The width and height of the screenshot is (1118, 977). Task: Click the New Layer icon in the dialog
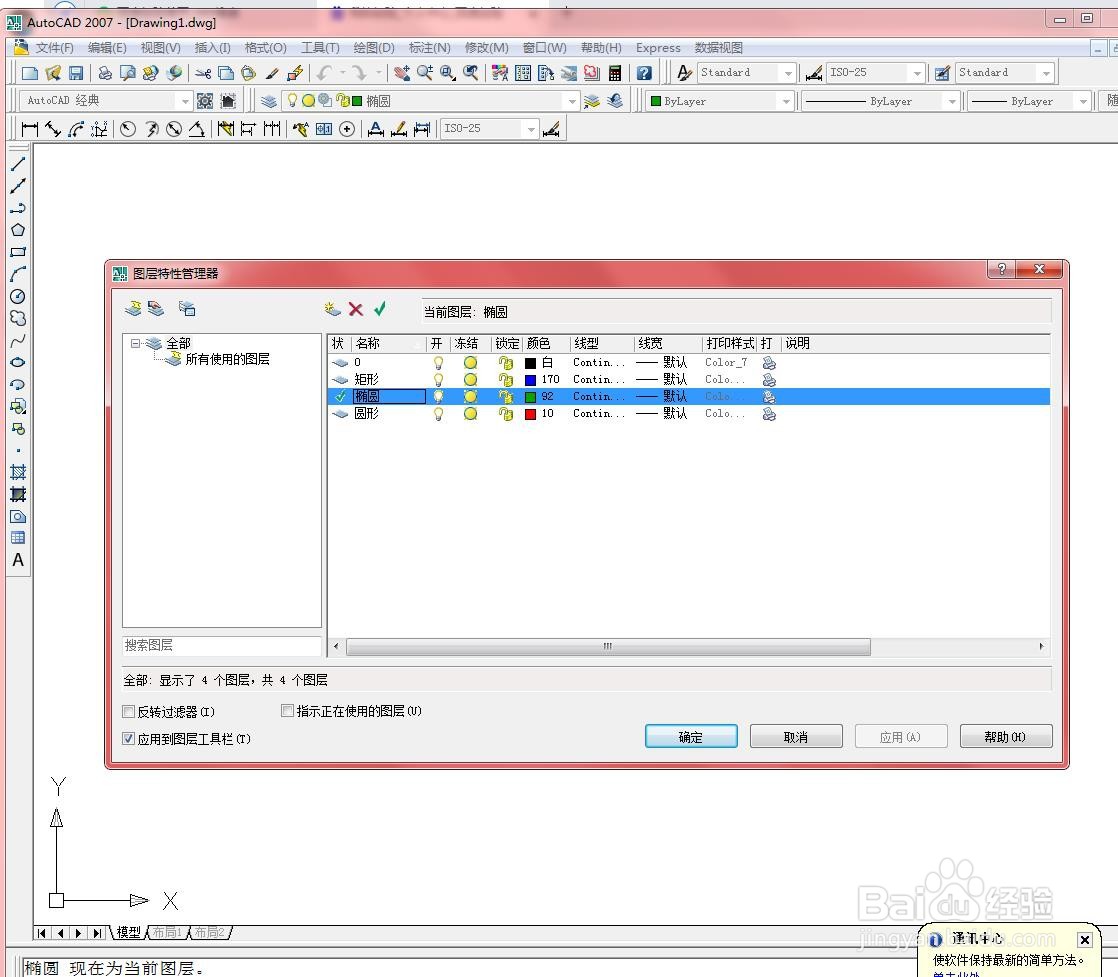(x=332, y=309)
